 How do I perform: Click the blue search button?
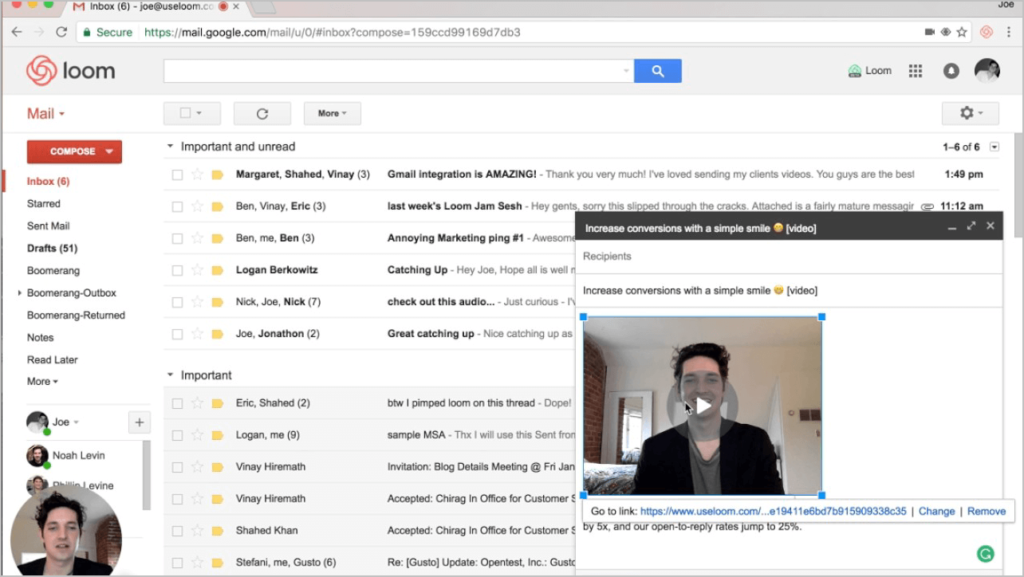[657, 71]
